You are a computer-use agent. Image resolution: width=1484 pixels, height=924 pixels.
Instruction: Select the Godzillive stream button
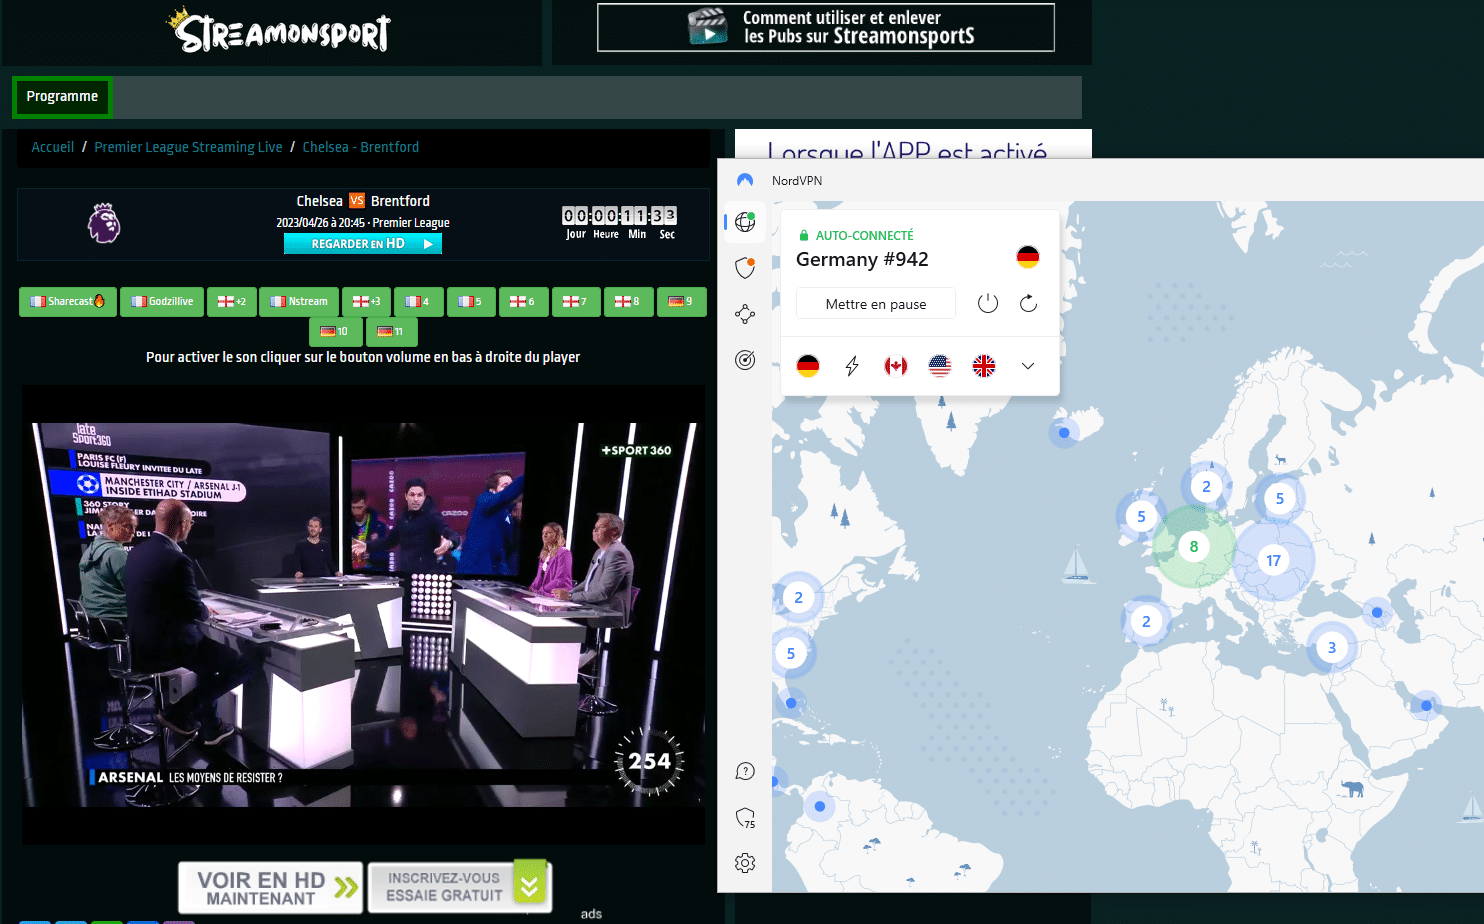click(162, 301)
